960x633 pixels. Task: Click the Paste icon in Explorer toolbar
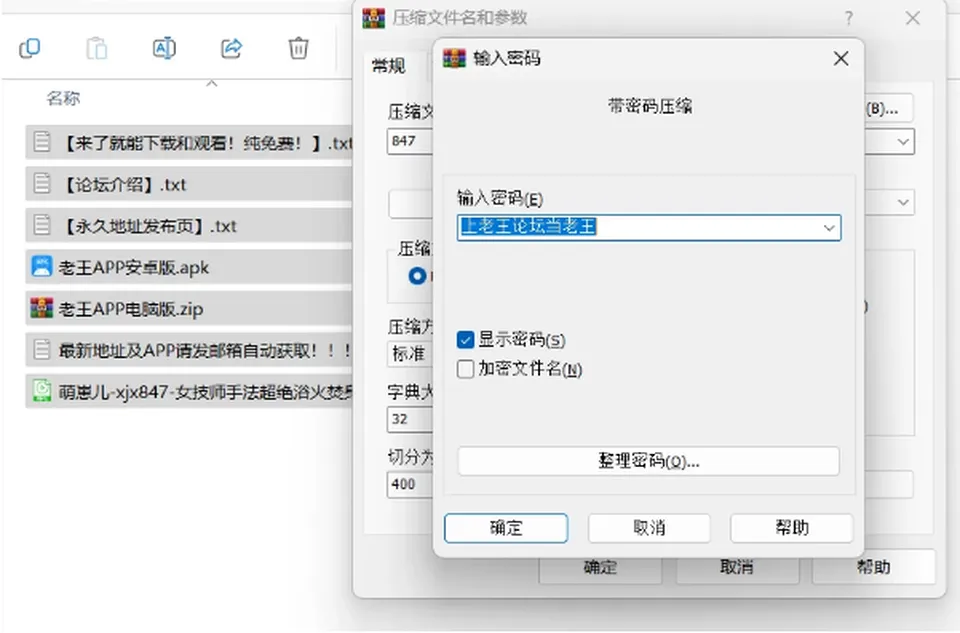click(97, 48)
